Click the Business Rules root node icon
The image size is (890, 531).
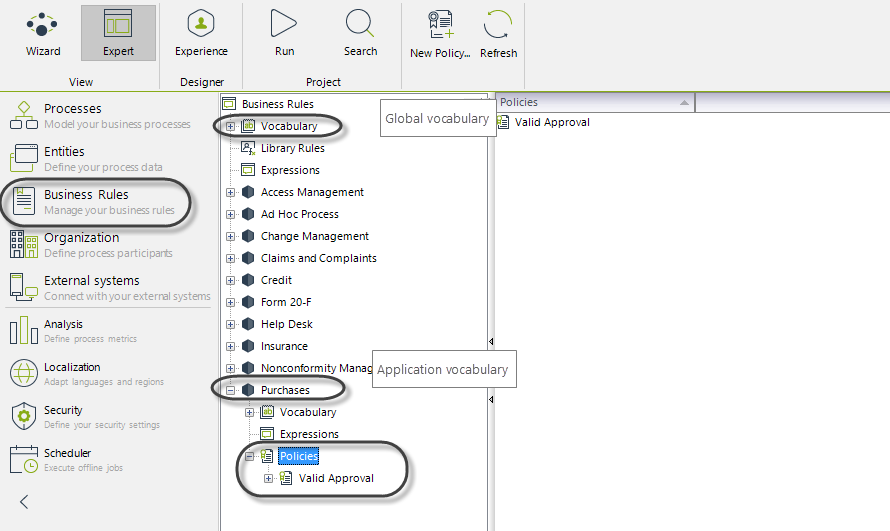pos(229,104)
